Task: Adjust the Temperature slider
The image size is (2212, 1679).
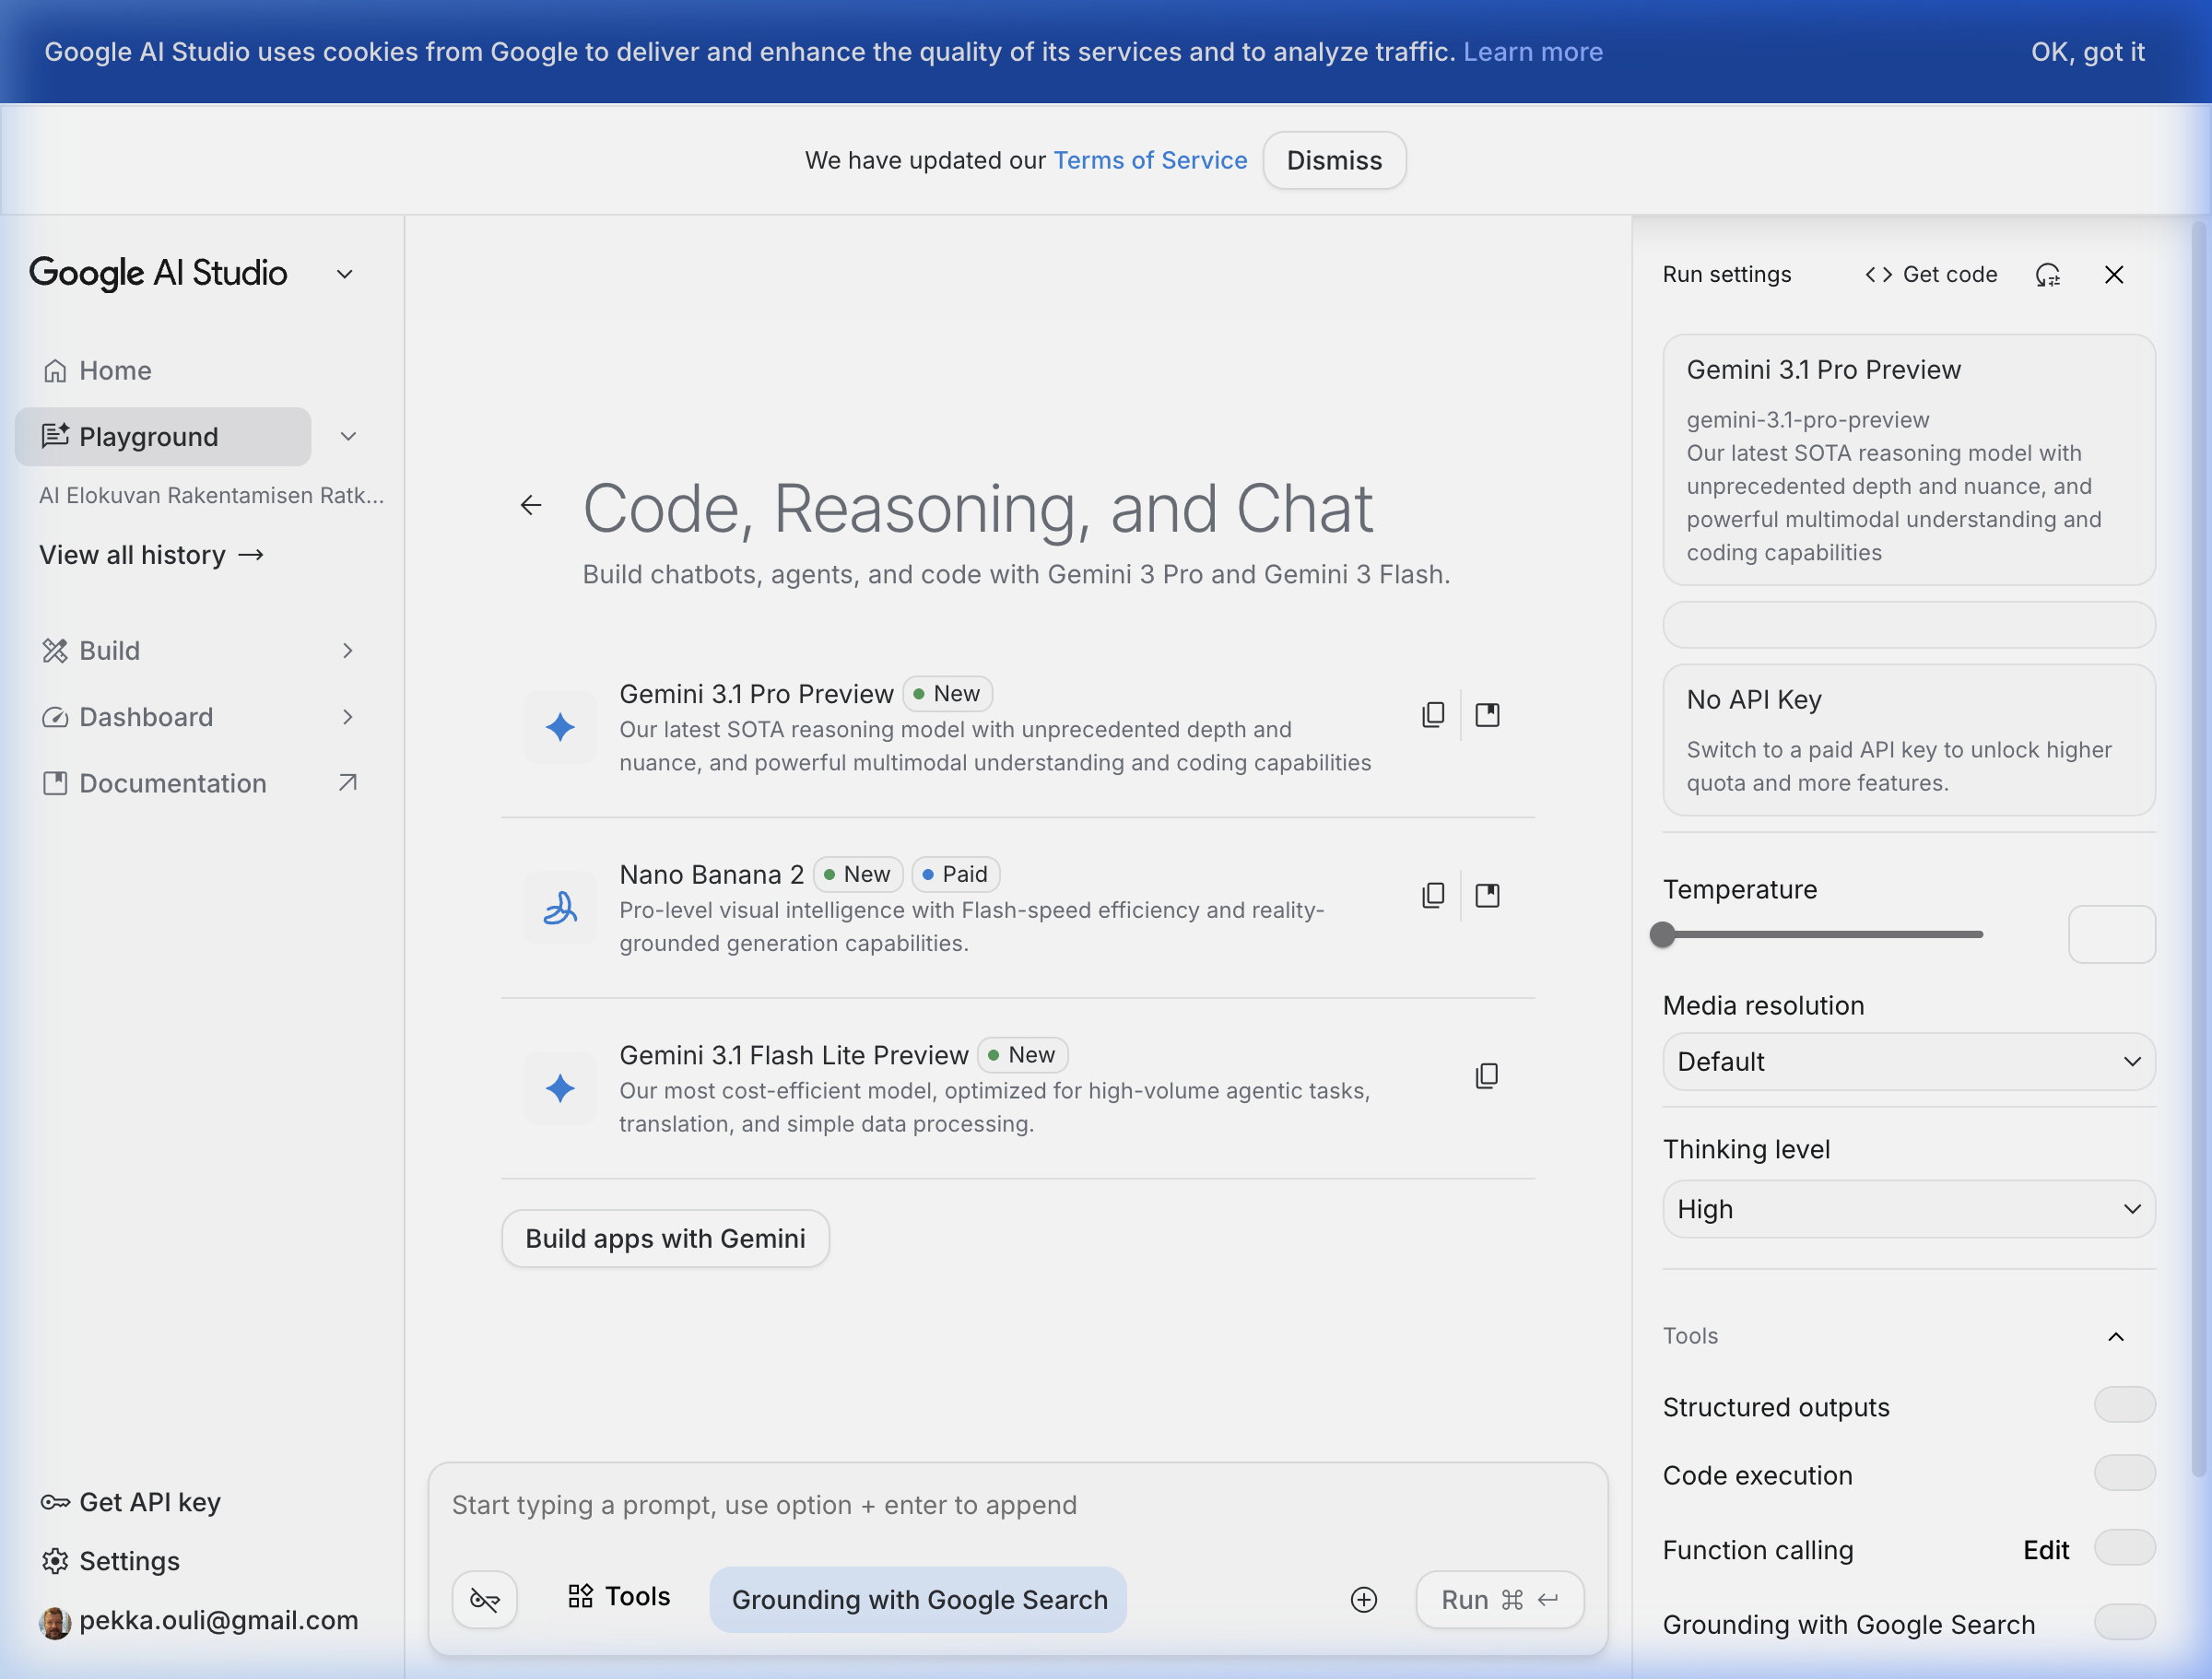Action: 1663,934
